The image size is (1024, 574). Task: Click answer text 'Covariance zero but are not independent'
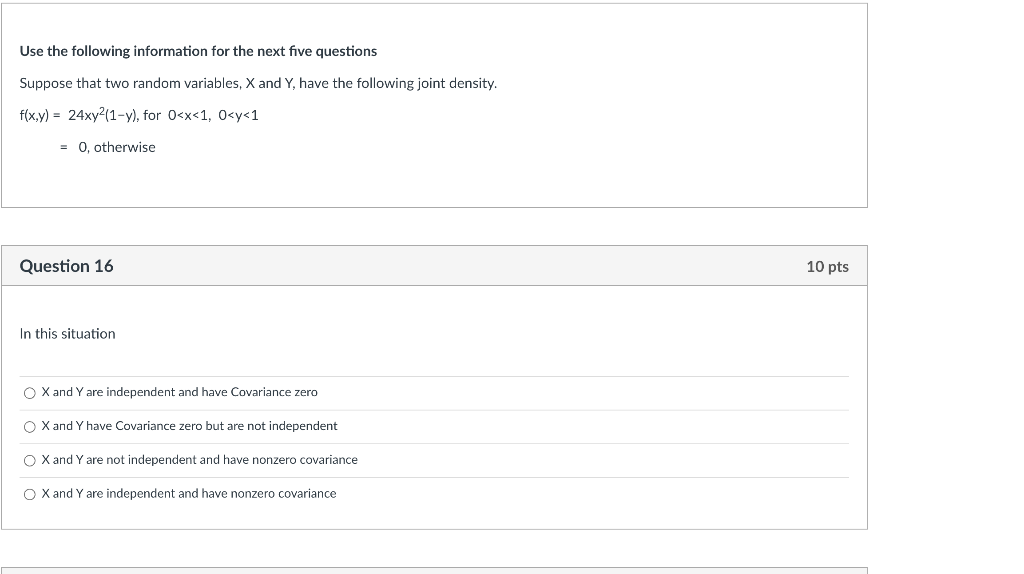click(226, 426)
